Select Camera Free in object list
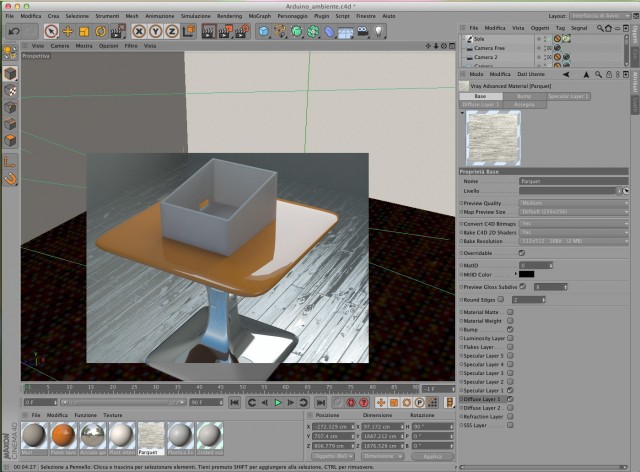The width and height of the screenshot is (640, 472). point(489,48)
